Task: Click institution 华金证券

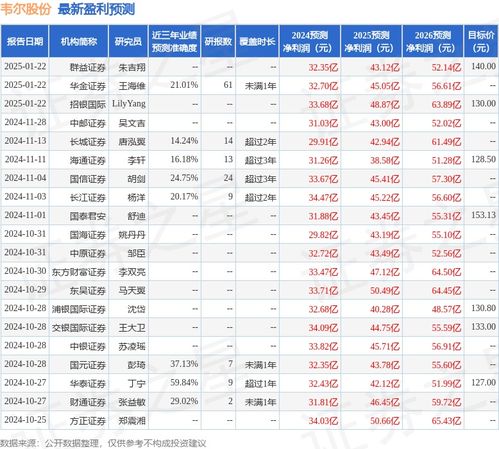Action: click(88, 86)
